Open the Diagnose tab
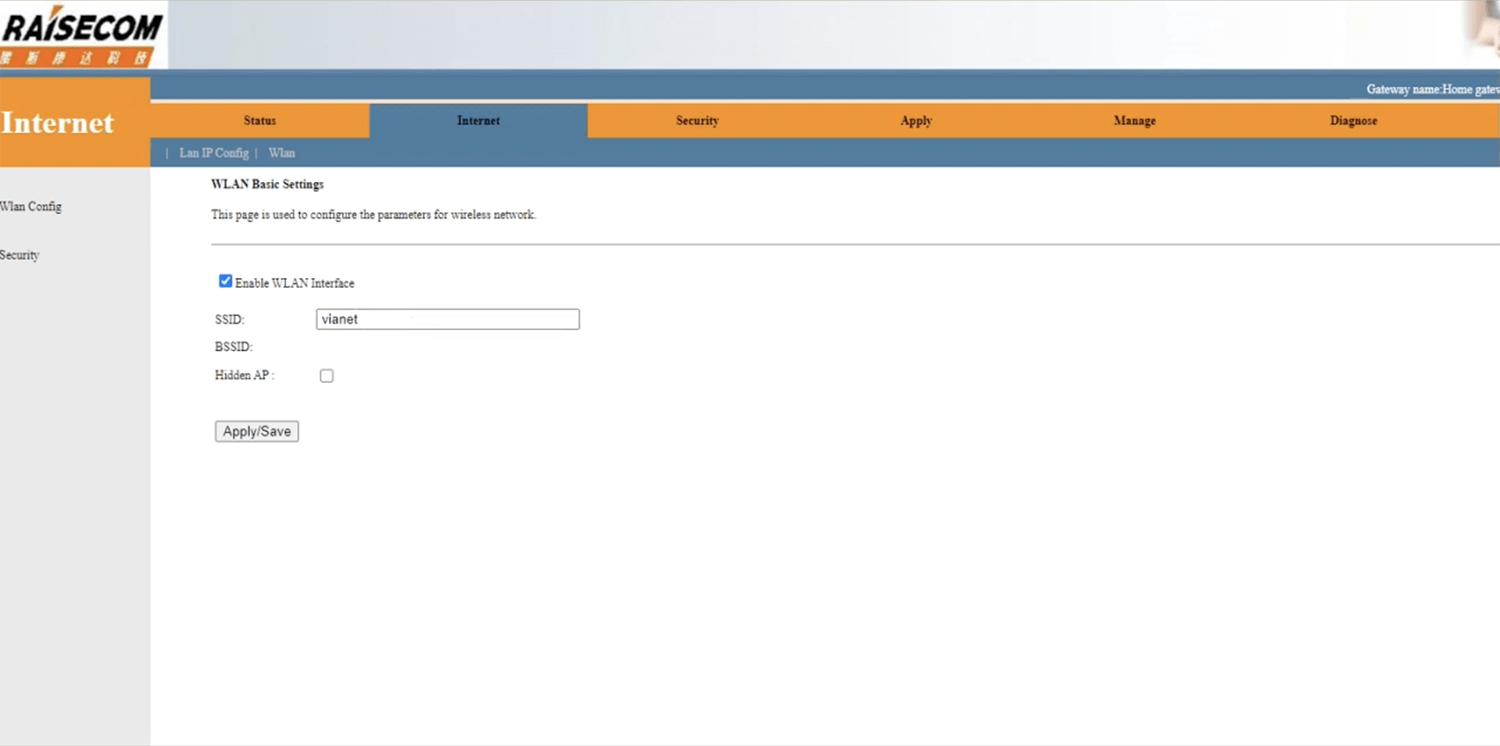This screenshot has height=746, width=1500. tap(1353, 121)
